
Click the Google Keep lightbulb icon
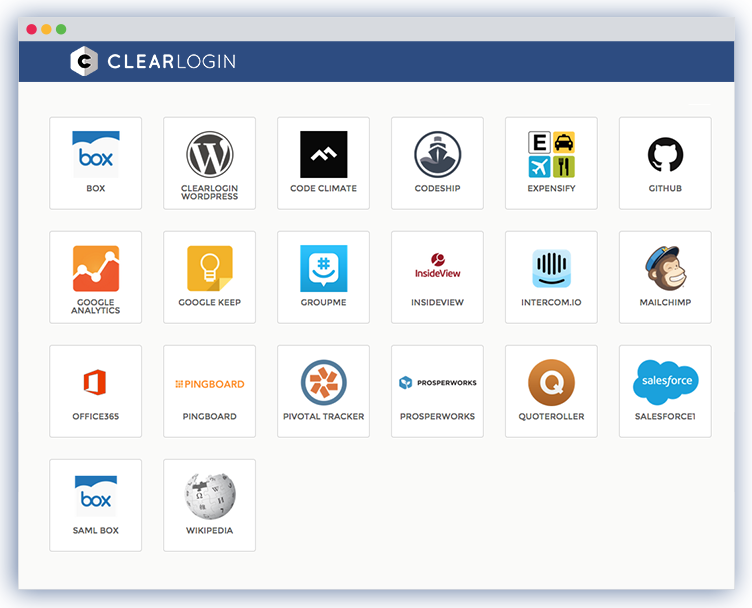click(x=210, y=268)
